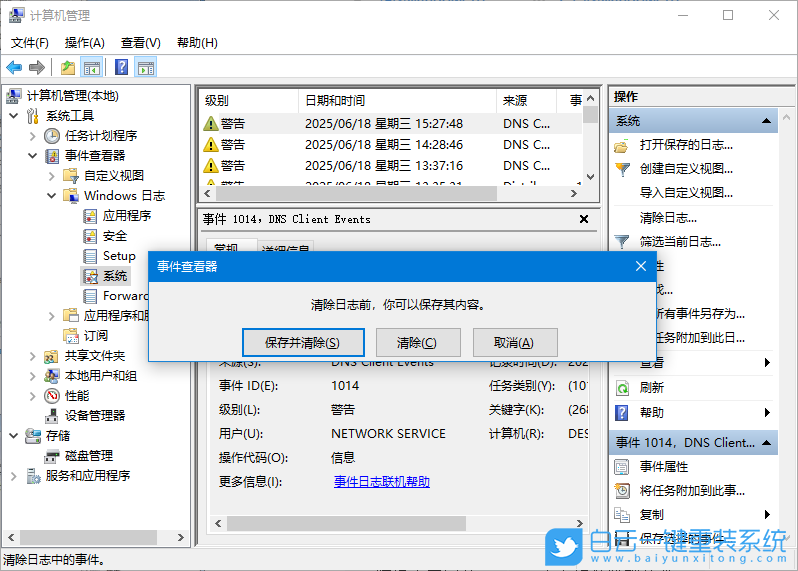Expand the 帮助 submenu arrow in actions
798x571 pixels.
tap(767, 412)
